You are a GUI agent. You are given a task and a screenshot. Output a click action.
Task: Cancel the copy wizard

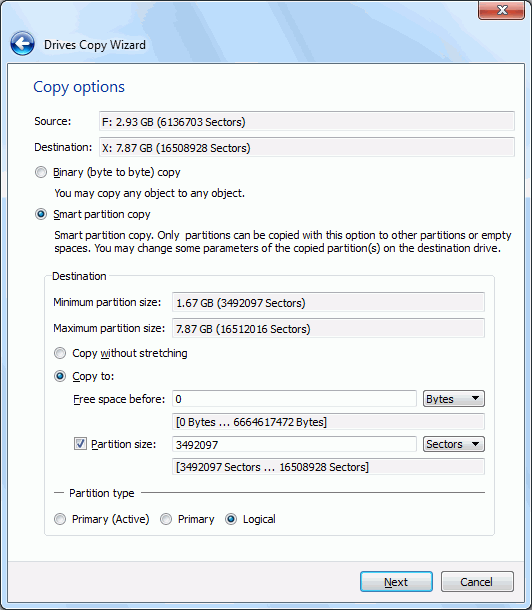pyautogui.click(x=477, y=582)
